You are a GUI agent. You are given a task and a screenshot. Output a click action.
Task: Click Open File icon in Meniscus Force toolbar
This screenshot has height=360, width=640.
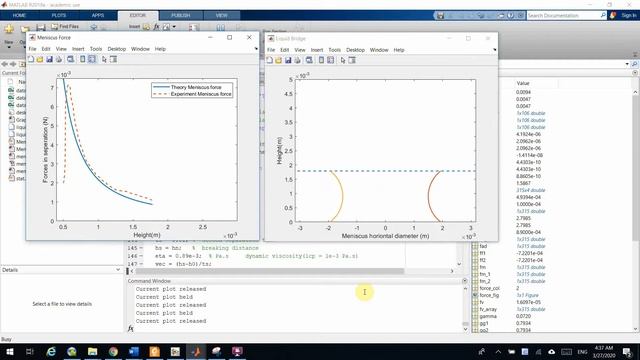click(40, 60)
